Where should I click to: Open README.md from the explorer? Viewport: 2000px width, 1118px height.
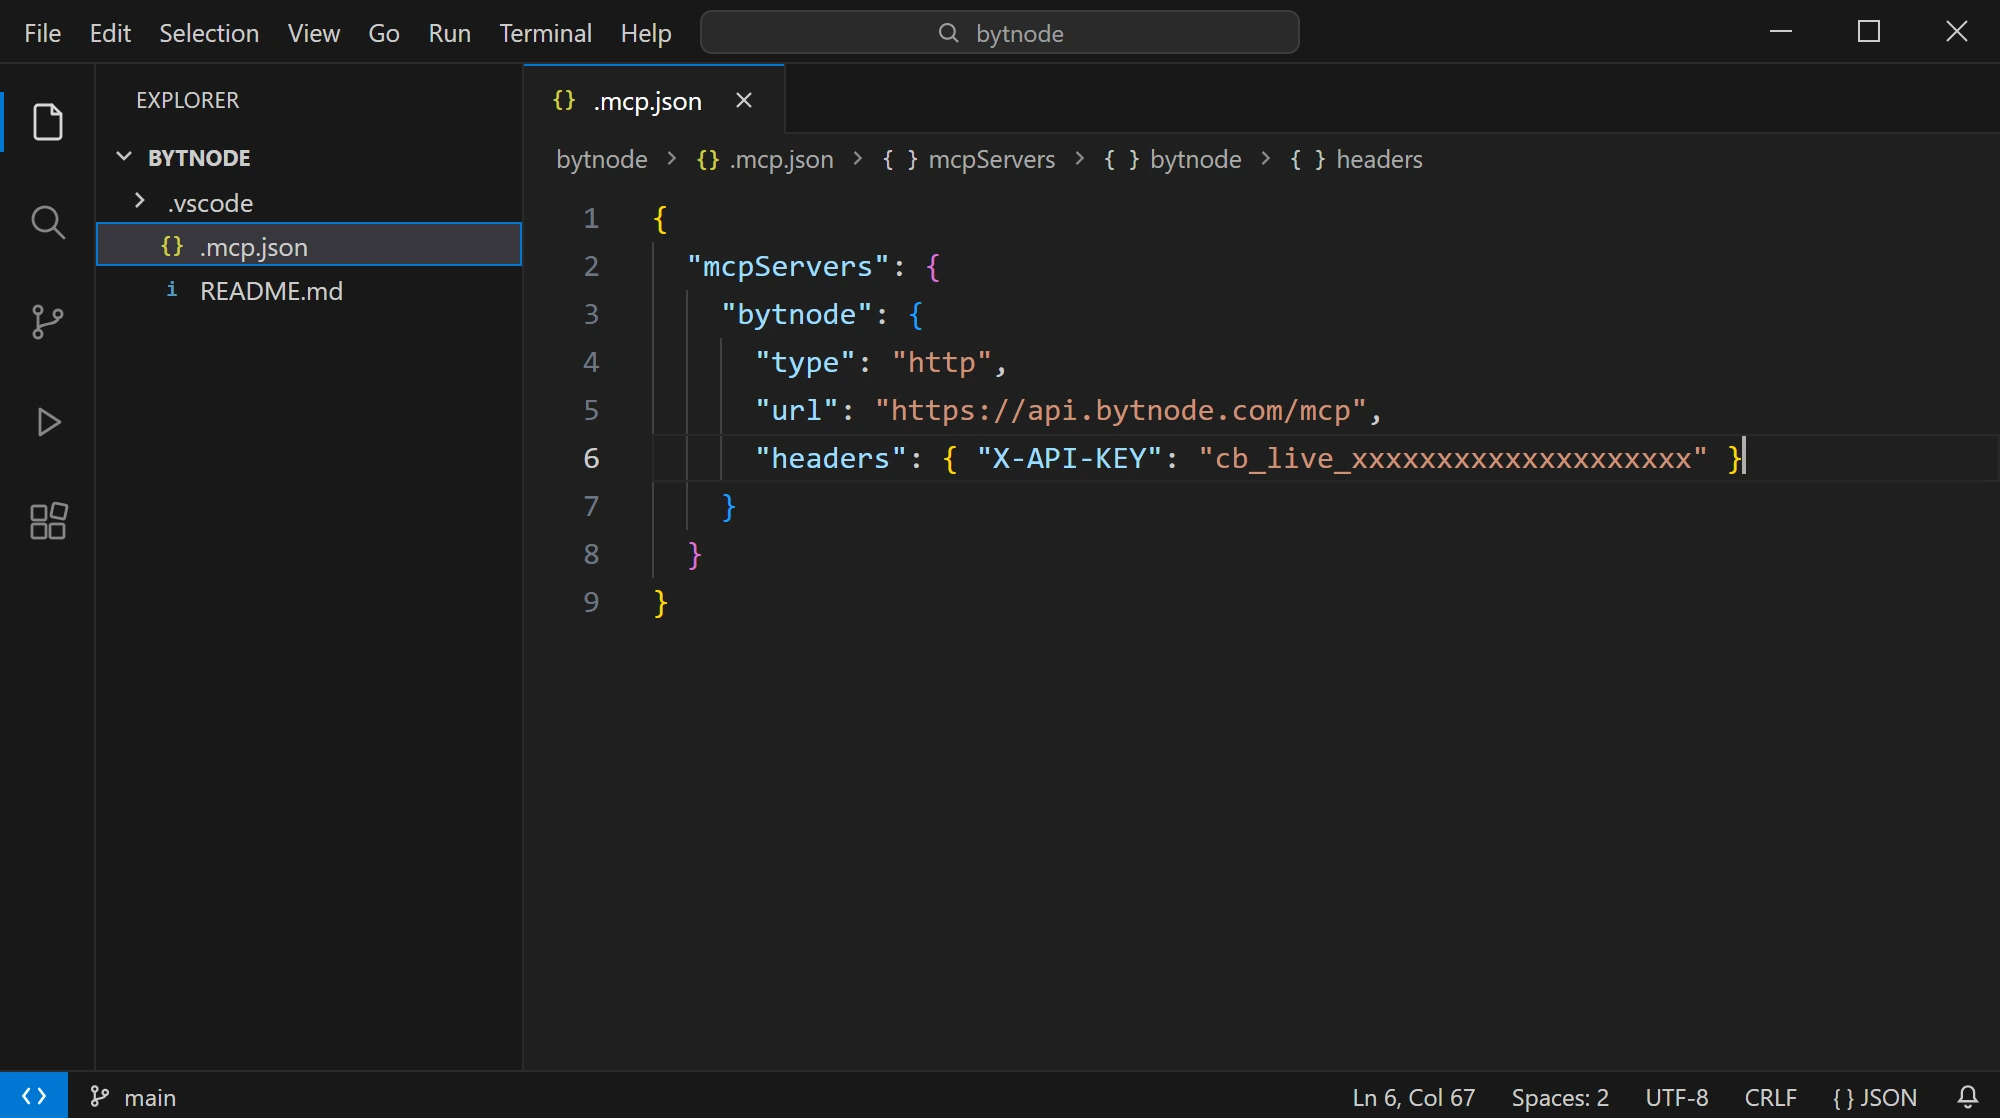(x=308, y=291)
